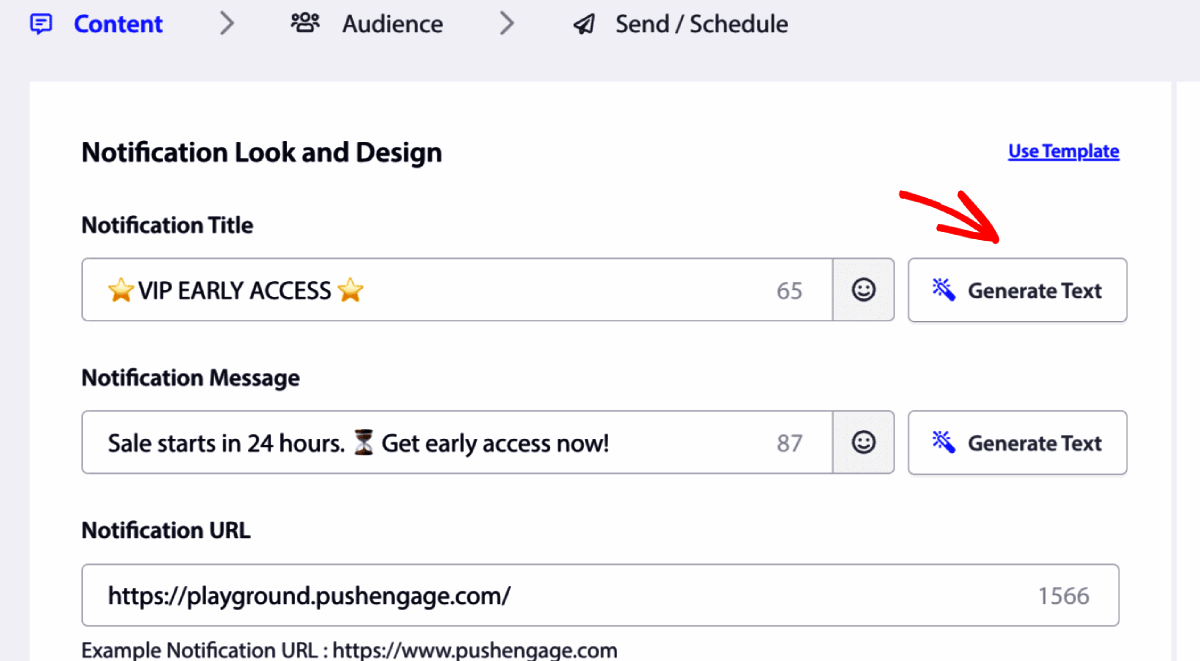1200x661 pixels.
Task: Click magic wand icon beside message field
Action: click(x=944, y=442)
